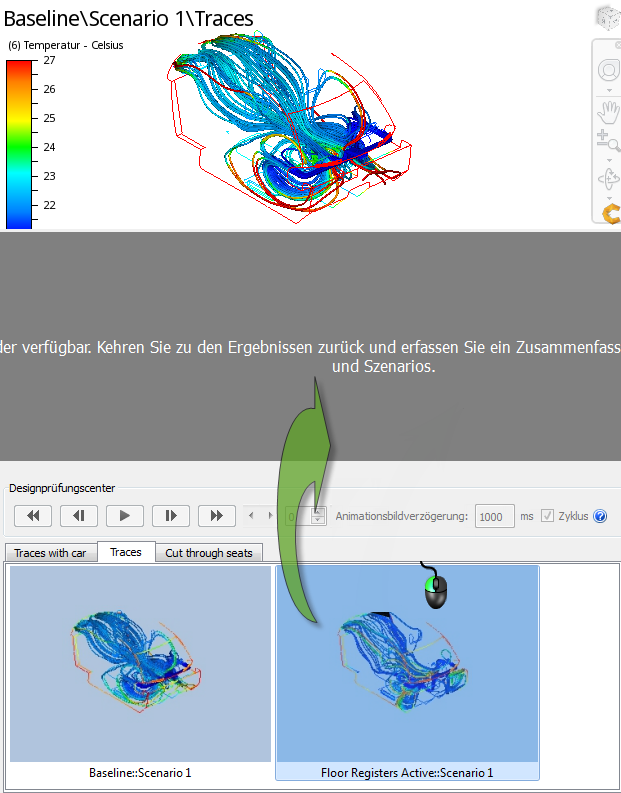Click the Animationsbildverzögerung value field
Image resolution: width=621 pixels, height=793 pixels.
(x=495, y=516)
